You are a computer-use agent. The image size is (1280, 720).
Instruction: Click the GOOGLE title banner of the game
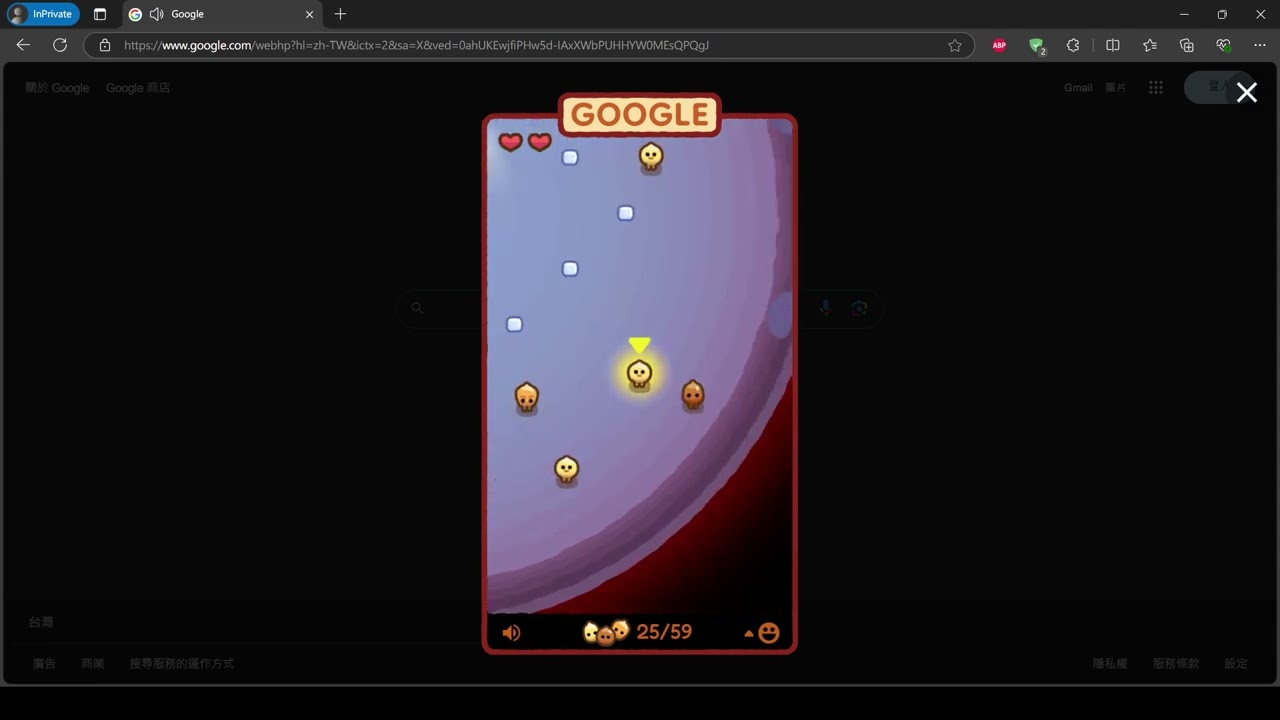coord(640,114)
